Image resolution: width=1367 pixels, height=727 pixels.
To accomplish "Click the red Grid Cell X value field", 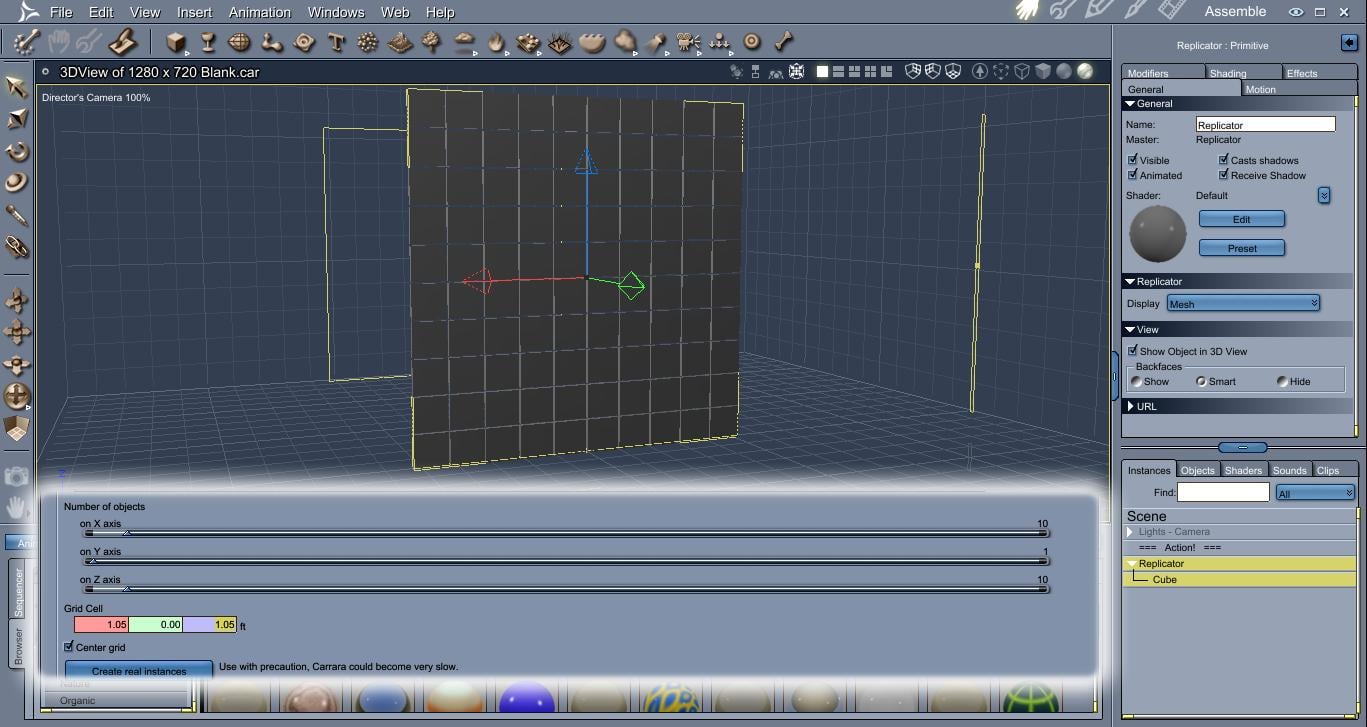I will [101, 625].
